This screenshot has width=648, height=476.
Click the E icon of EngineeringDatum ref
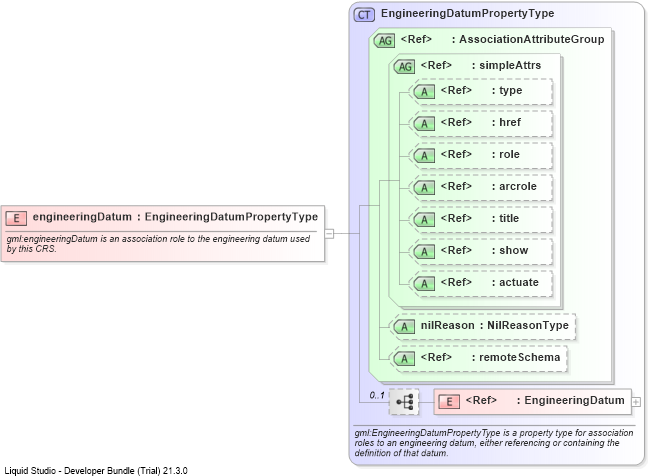pos(449,402)
